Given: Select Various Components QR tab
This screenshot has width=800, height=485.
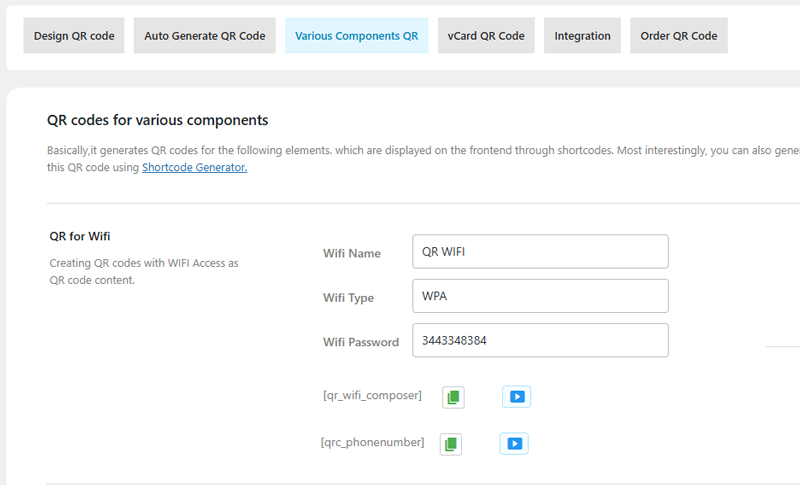Looking at the screenshot, I should point(357,35).
